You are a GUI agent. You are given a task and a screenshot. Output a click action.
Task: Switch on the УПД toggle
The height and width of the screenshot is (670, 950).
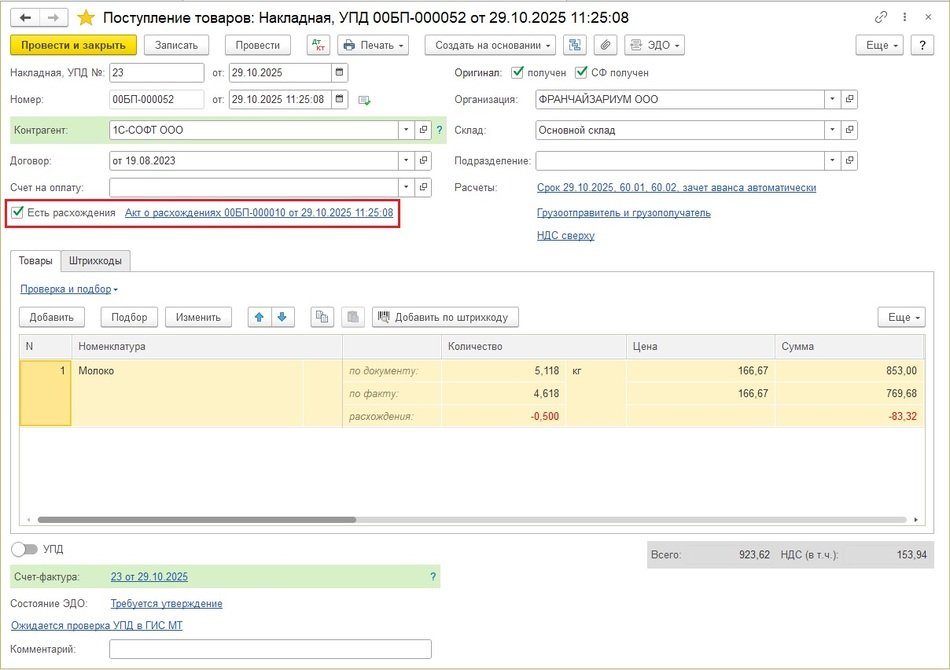point(24,549)
